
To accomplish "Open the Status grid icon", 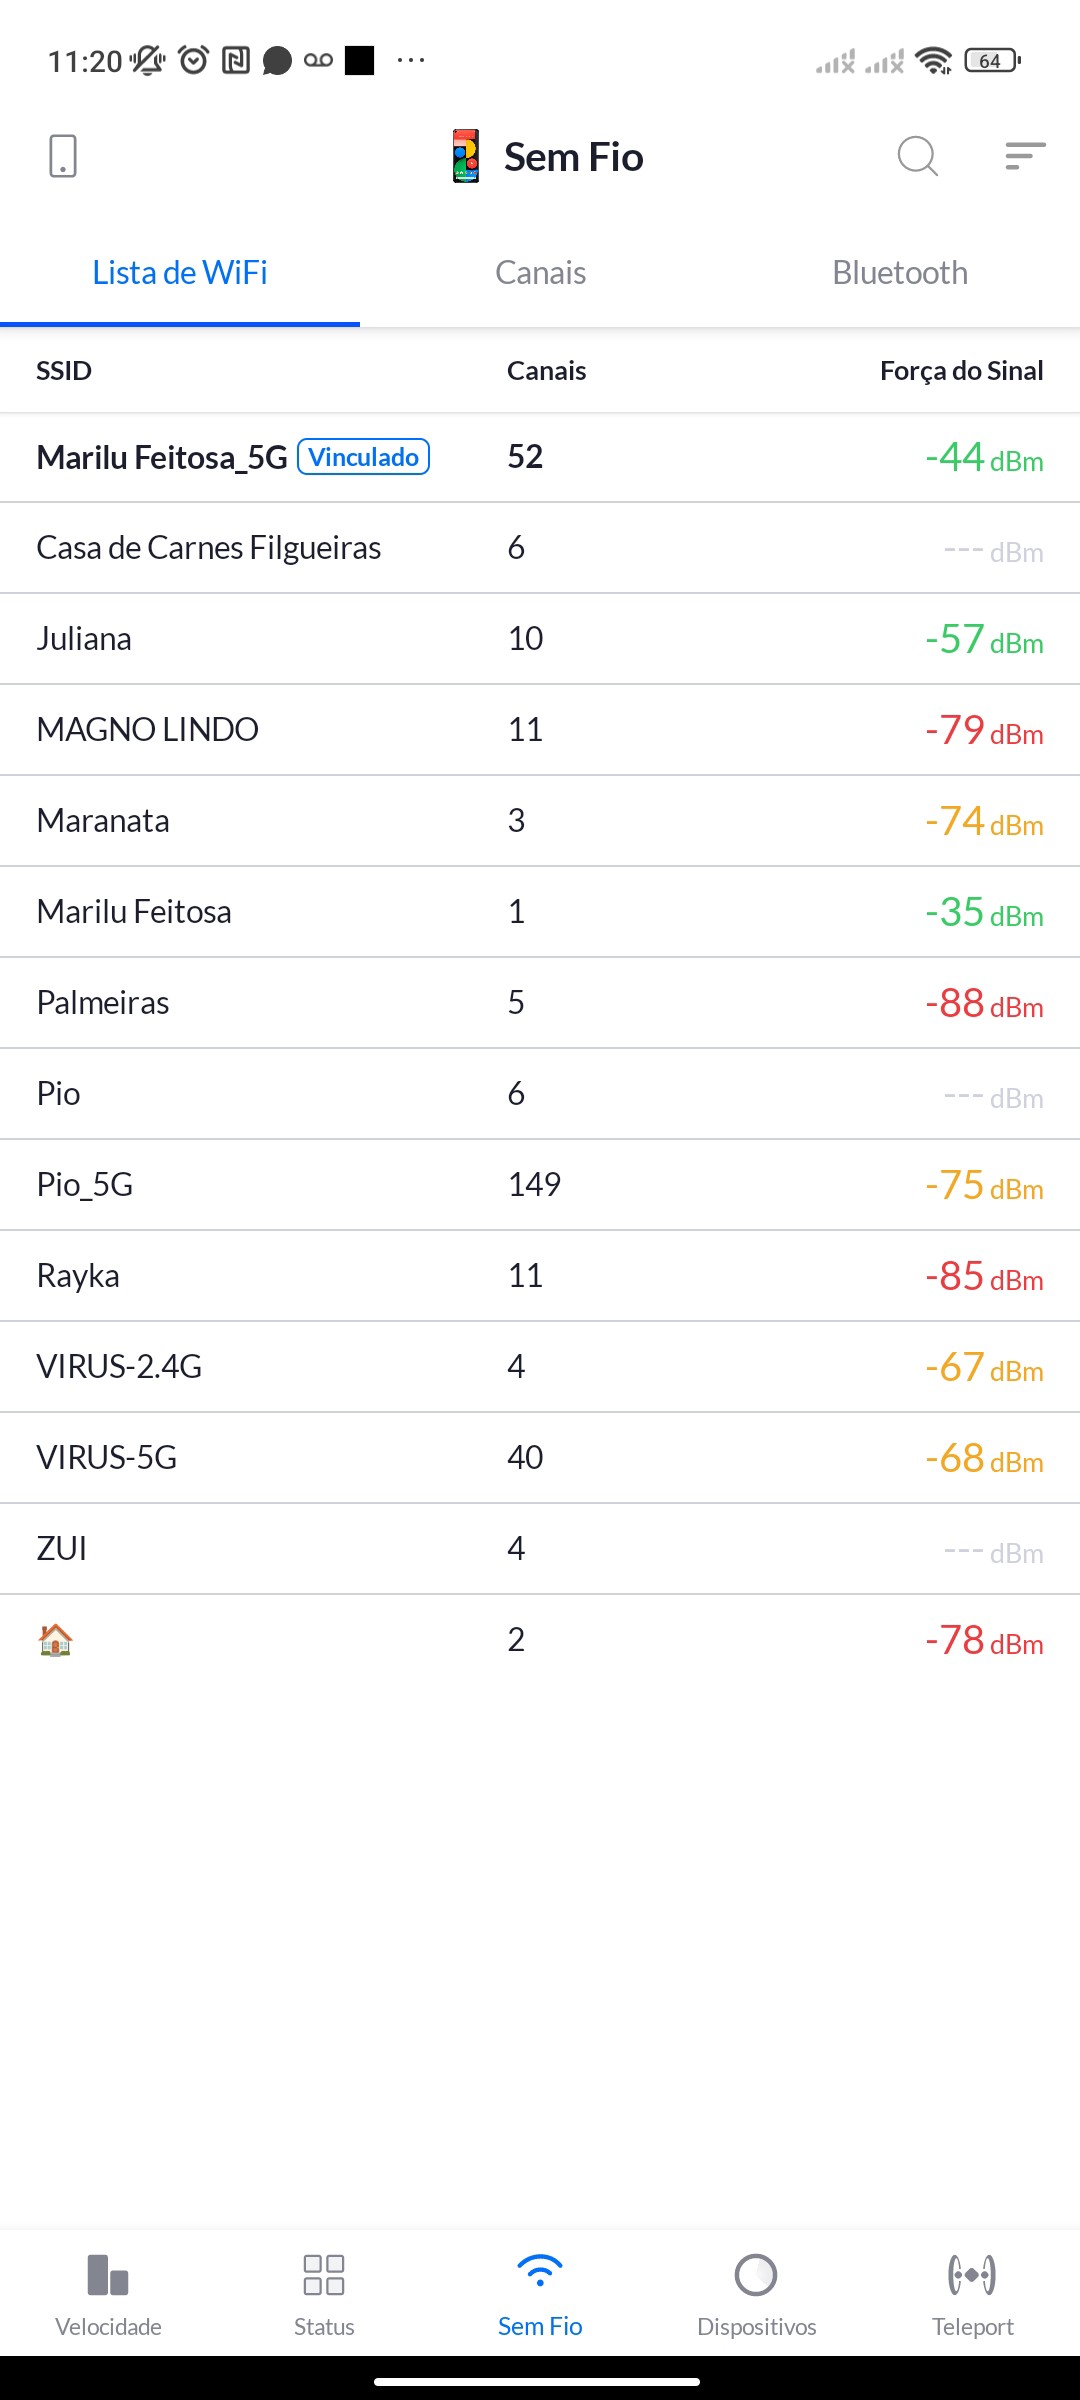I will pyautogui.click(x=324, y=2275).
